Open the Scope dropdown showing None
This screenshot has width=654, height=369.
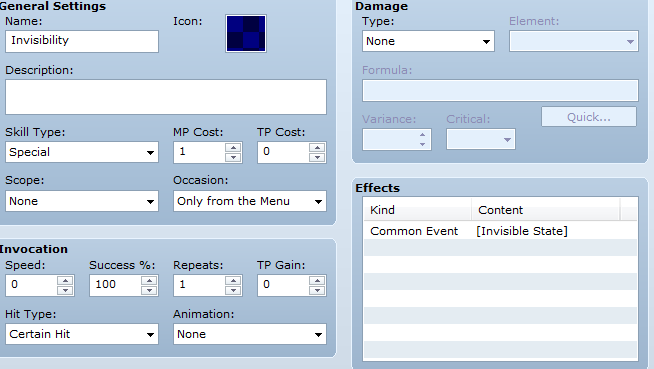(82, 201)
